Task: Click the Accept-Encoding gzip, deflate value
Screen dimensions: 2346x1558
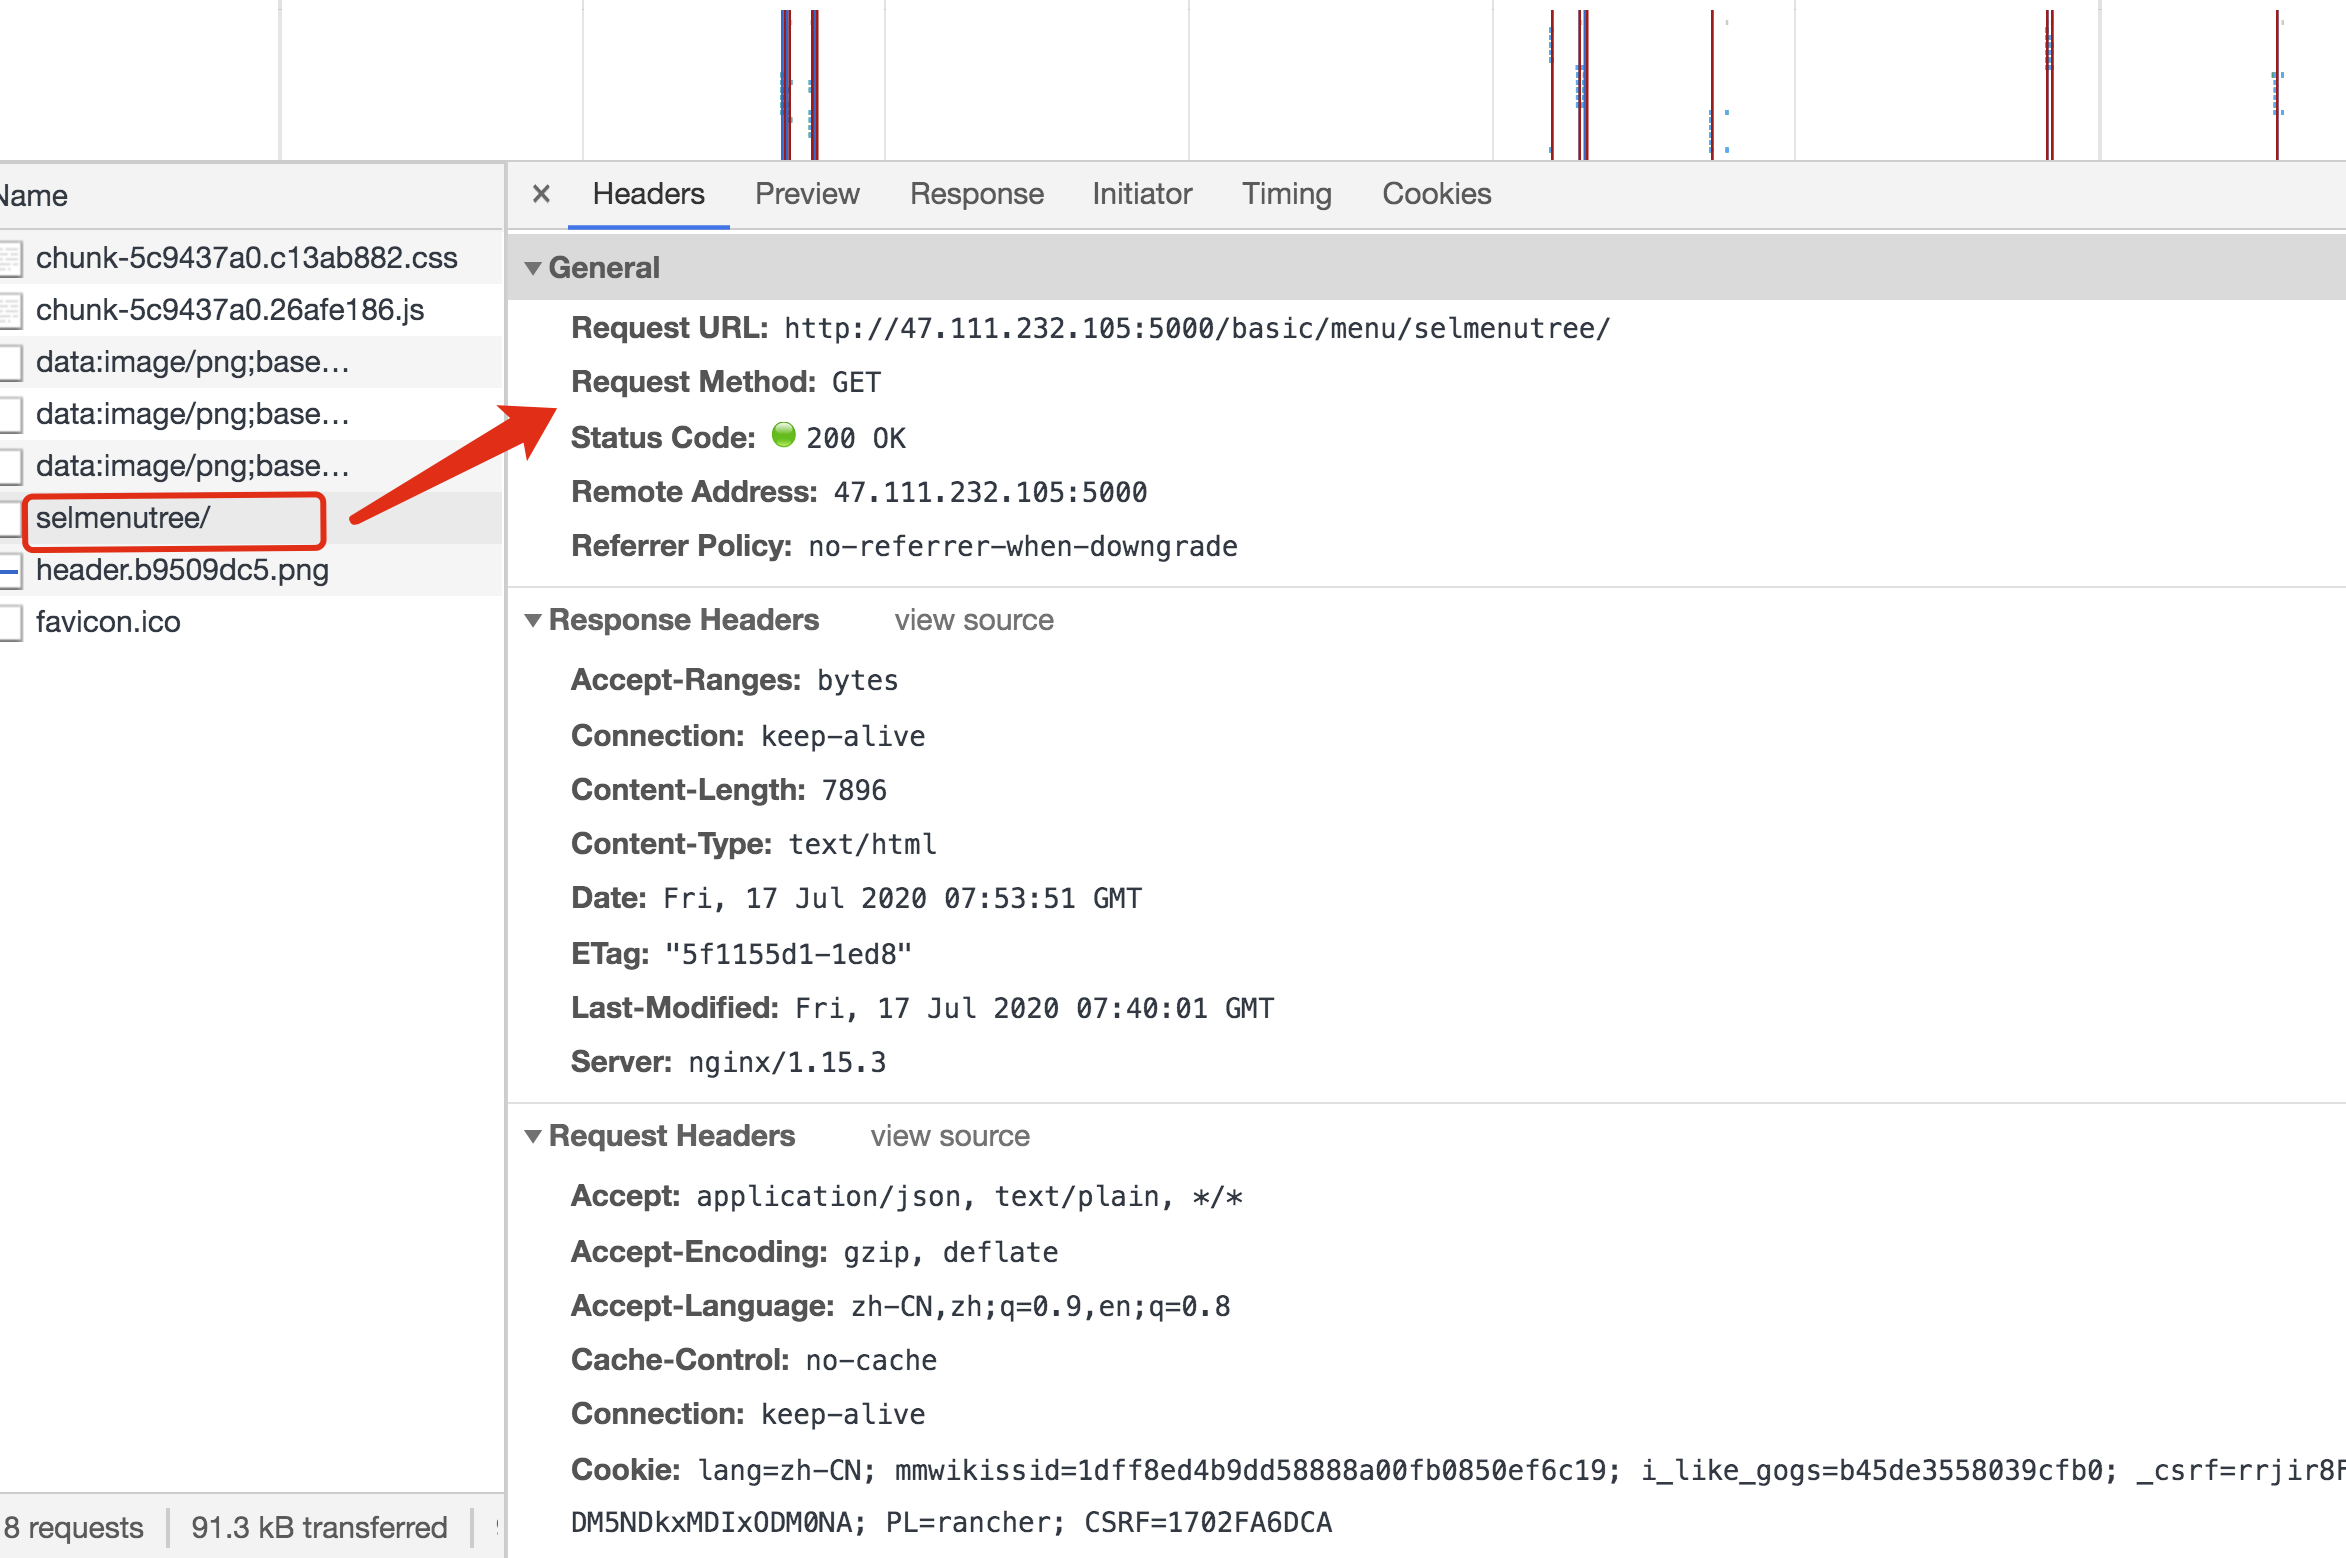Action: 951,1252
